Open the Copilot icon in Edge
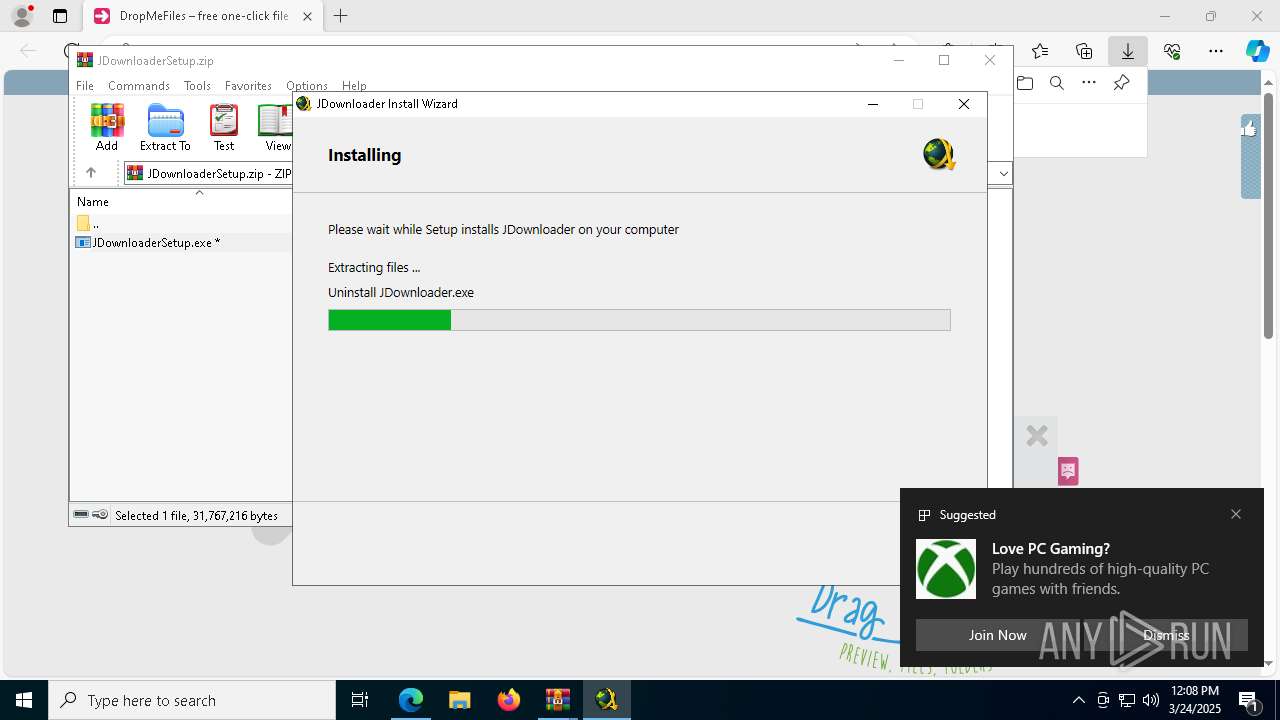Screen dimensions: 1280x720 1258,51
